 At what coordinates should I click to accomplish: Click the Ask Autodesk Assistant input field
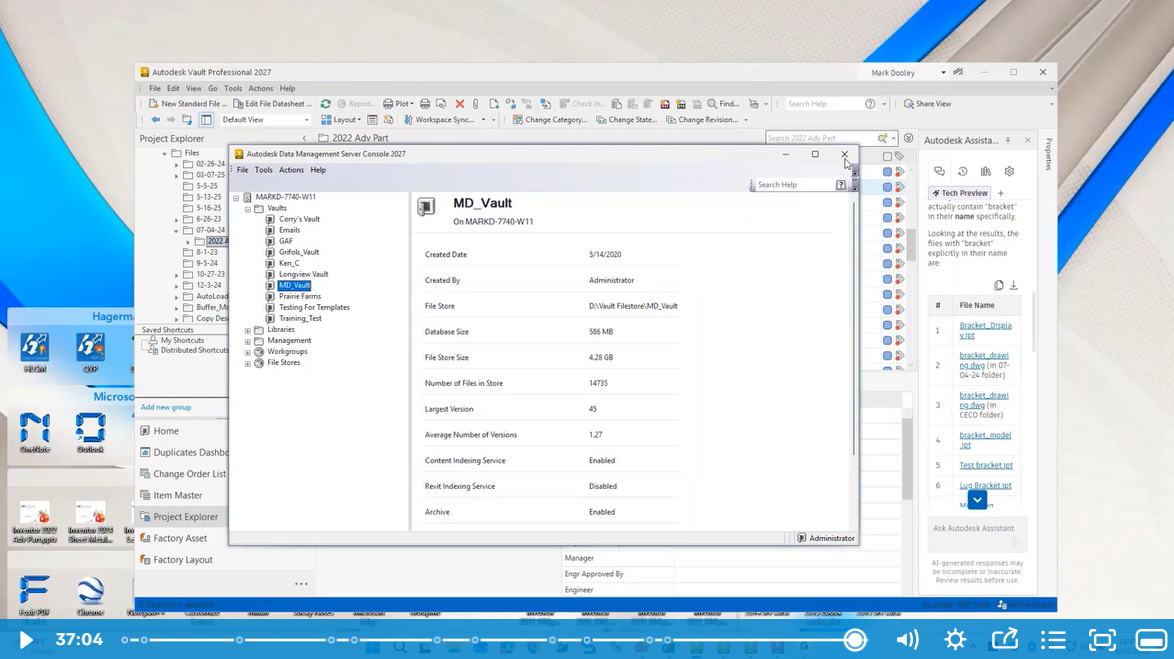[x=977, y=533]
